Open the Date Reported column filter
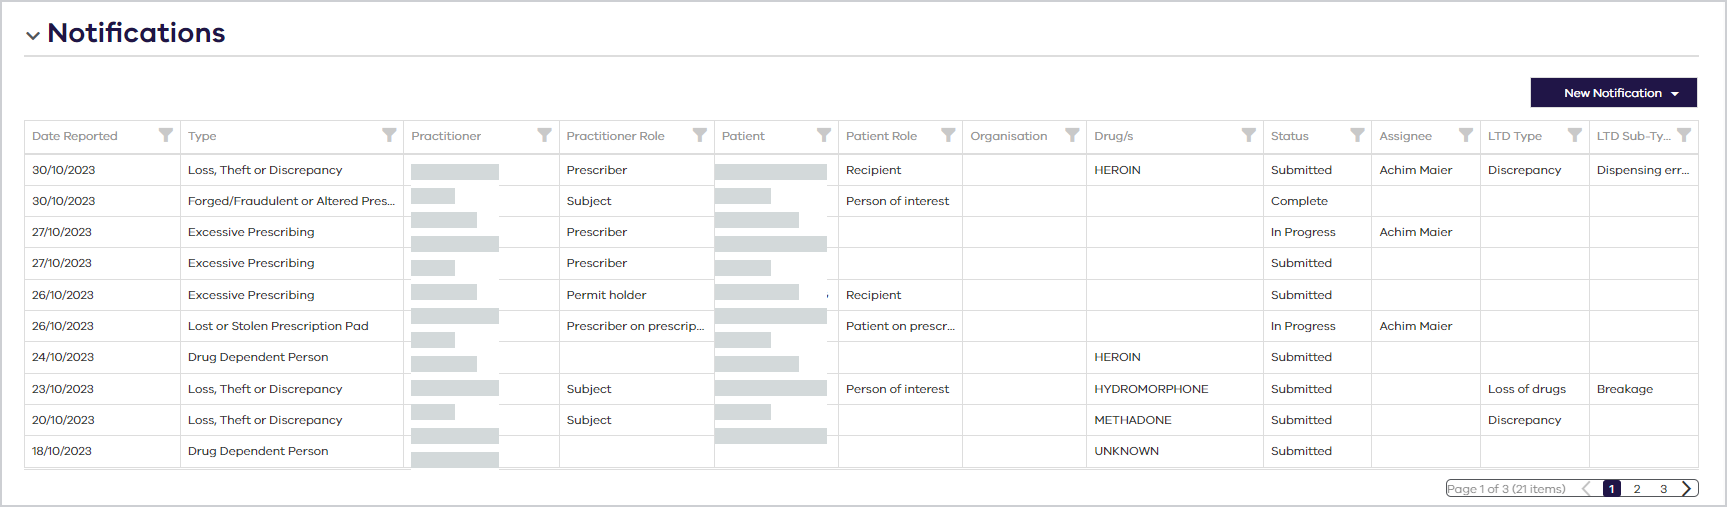 [166, 135]
